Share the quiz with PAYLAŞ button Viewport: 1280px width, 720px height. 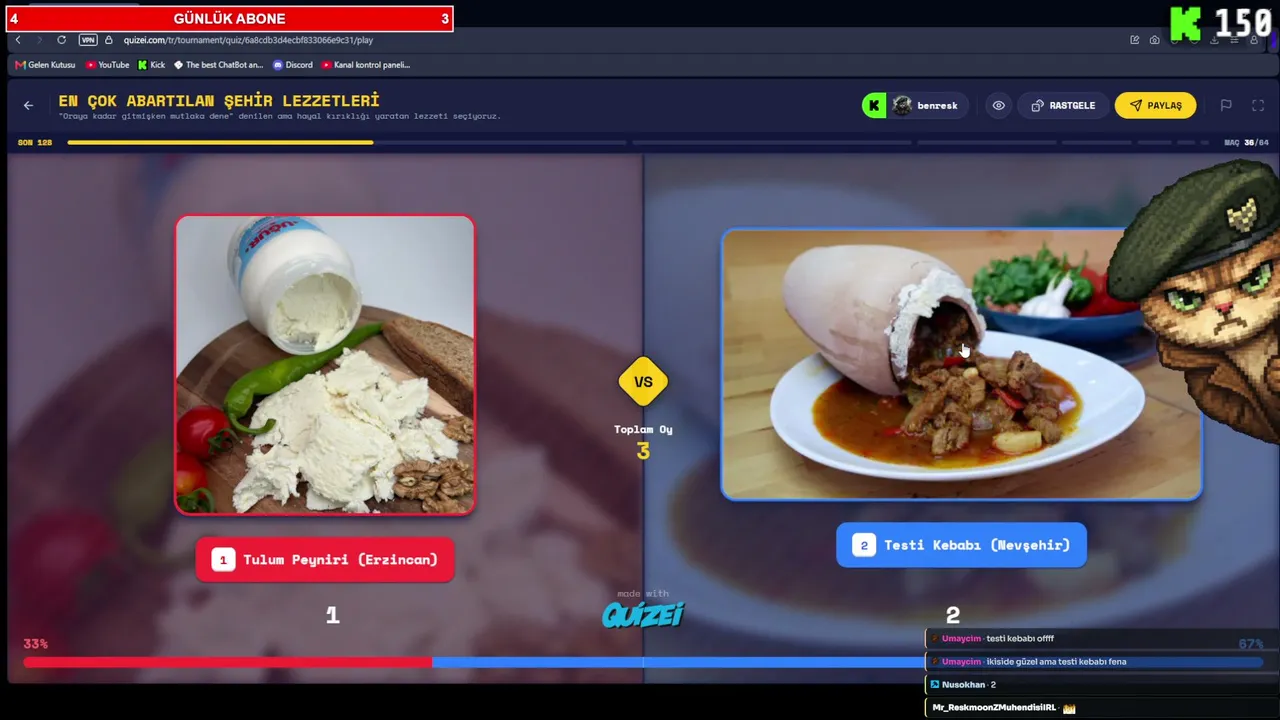(x=1155, y=105)
